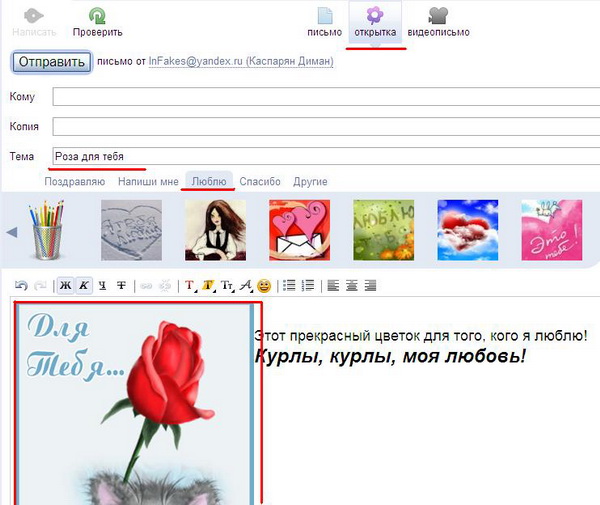
Task: Open sender address InFakes@yandex.ru link
Action: click(241, 61)
